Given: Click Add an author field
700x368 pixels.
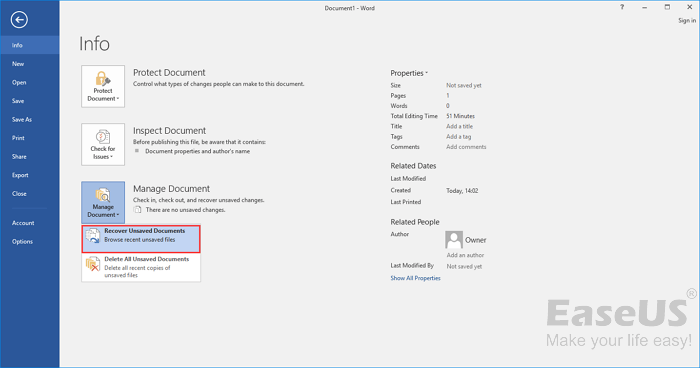Looking at the screenshot, I should [x=465, y=255].
